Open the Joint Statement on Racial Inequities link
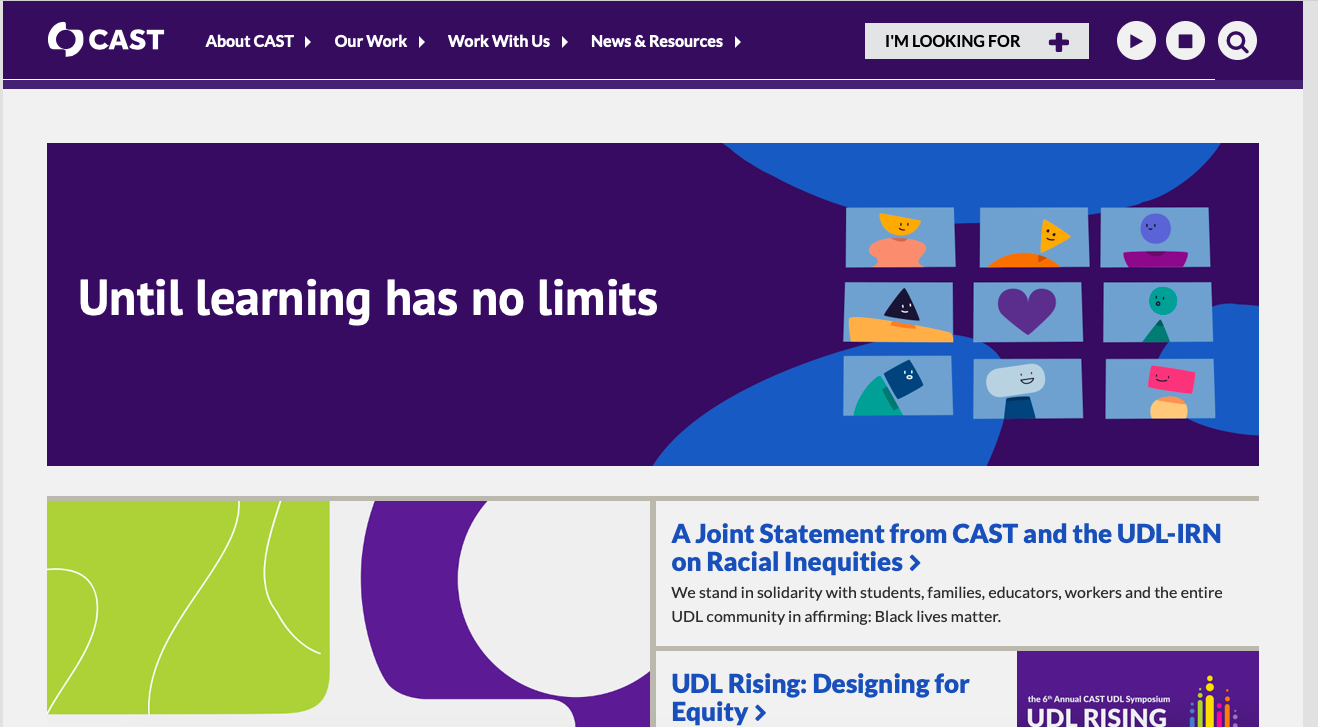This screenshot has height=727, width=1318. pyautogui.click(x=946, y=547)
